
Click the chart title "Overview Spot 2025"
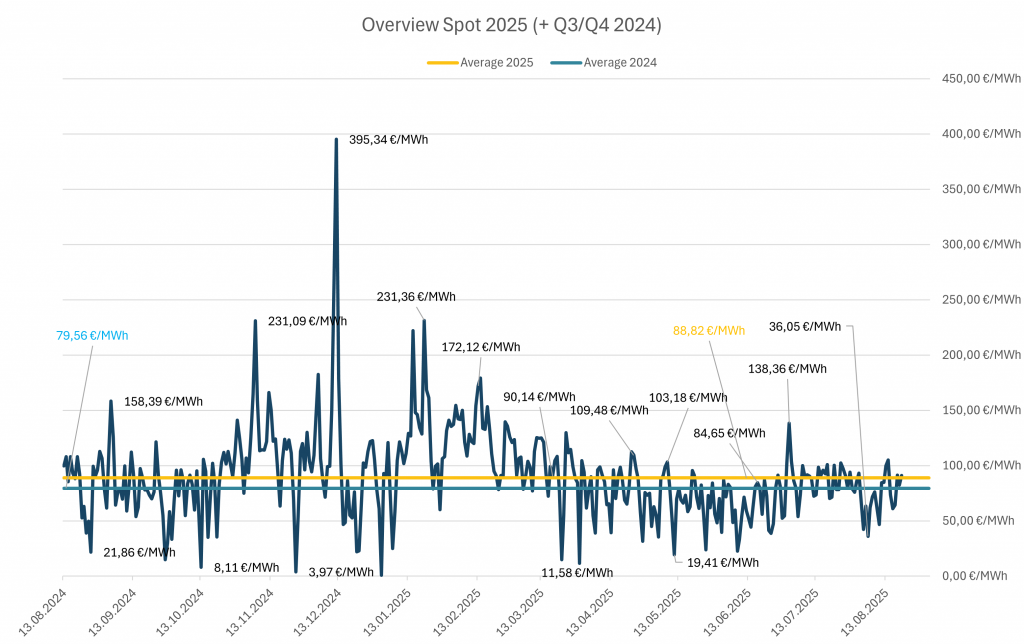[x=511, y=25]
